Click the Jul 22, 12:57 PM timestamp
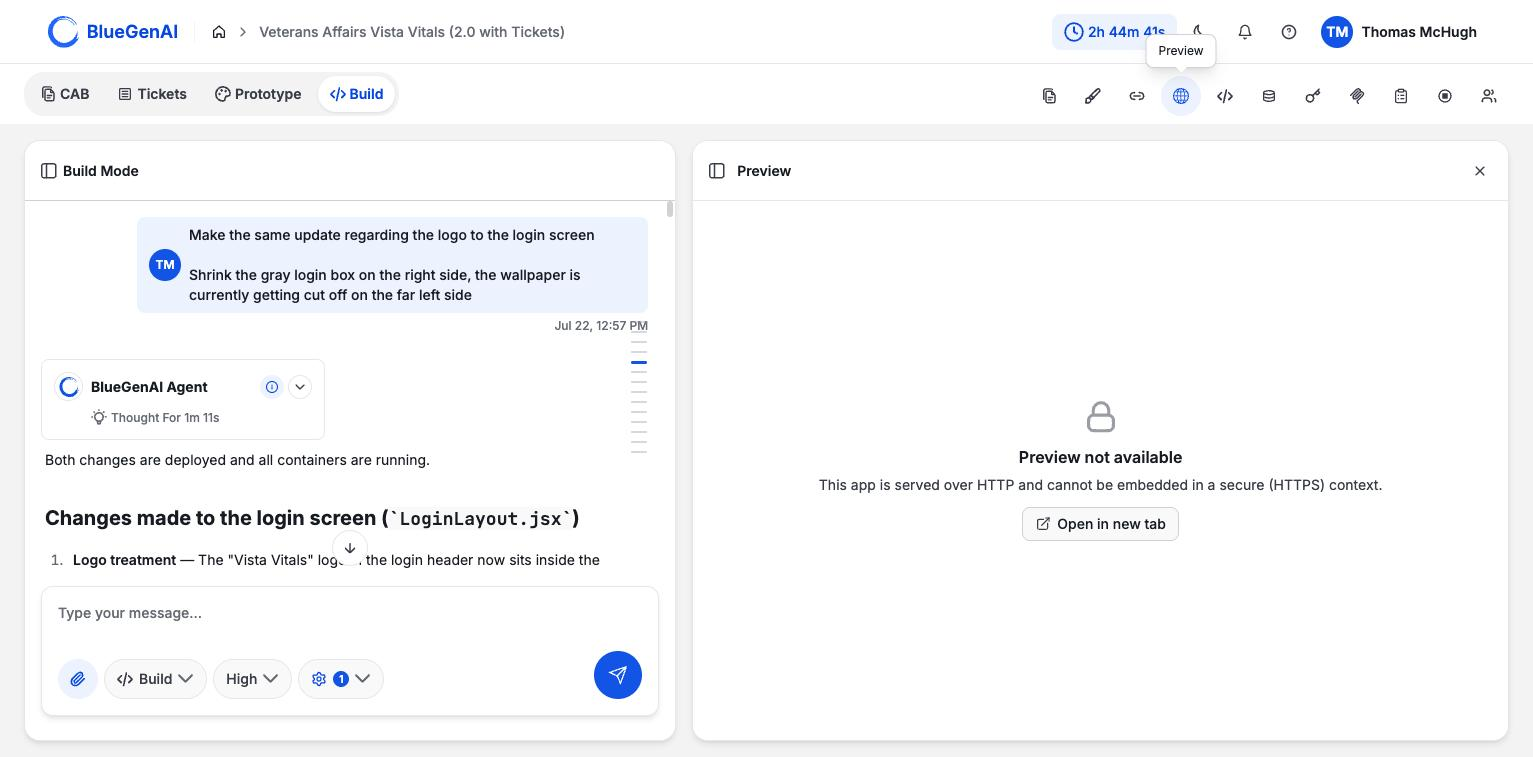Screen dimensions: 1533x757 click(601, 326)
